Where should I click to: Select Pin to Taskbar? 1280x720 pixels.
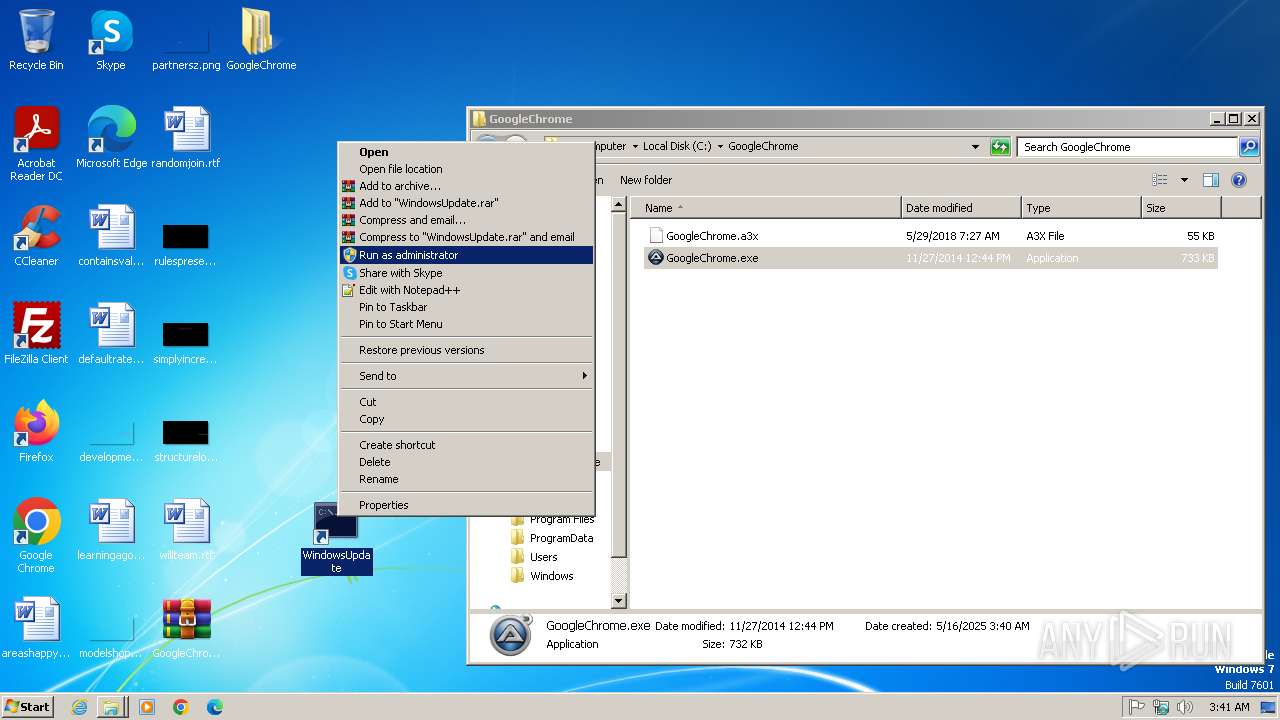(x=465, y=307)
